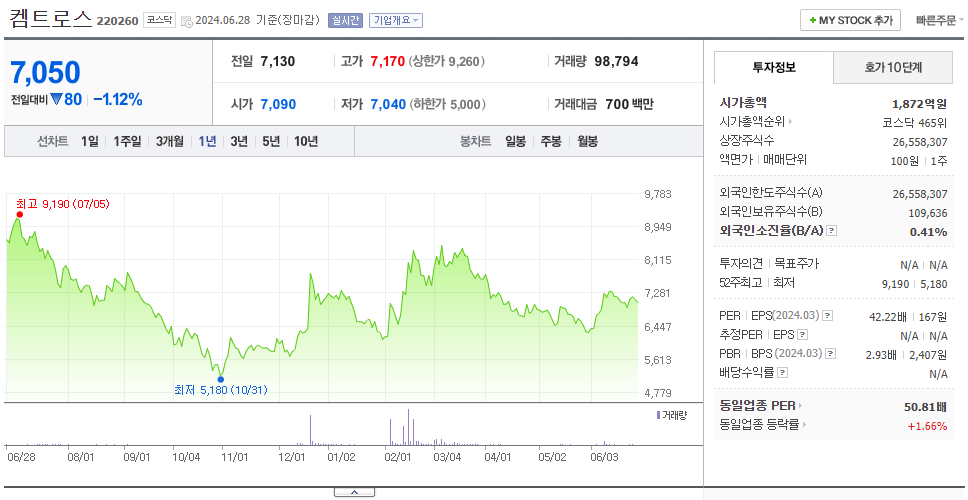
Task: Click the clock icon beside the date
Action: click(187, 21)
